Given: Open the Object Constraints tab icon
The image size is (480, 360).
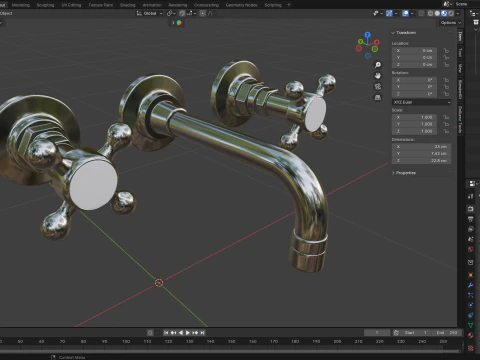Looking at the screenshot, I should [471, 315].
